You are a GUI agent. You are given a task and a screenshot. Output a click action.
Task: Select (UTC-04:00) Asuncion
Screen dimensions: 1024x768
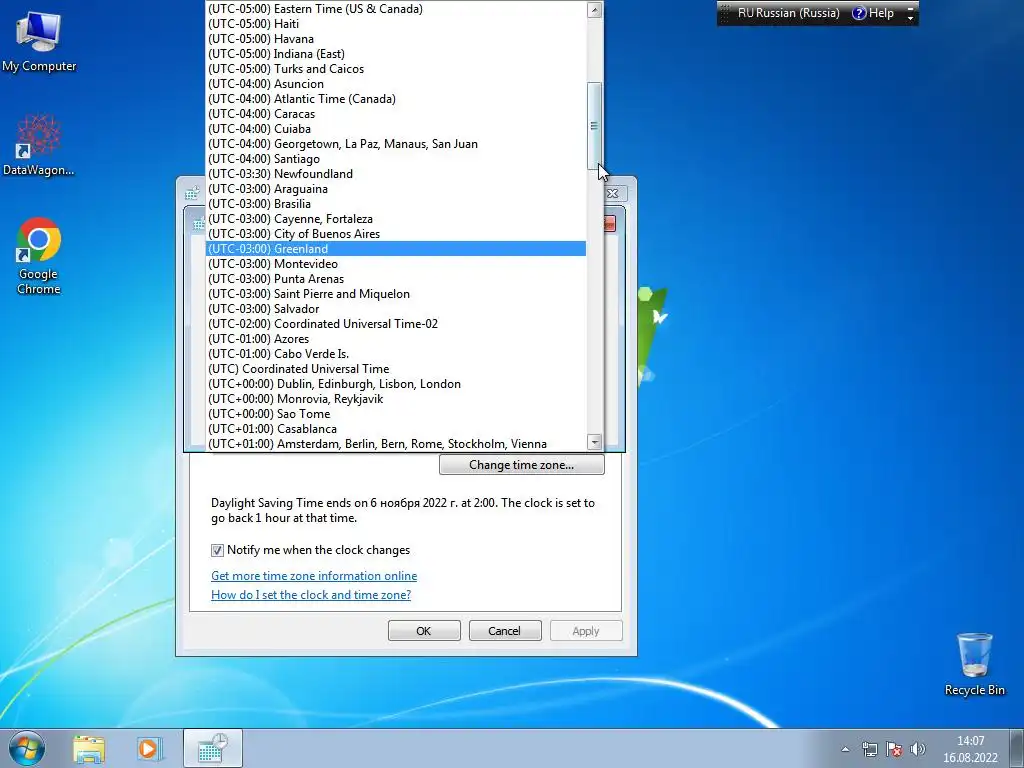click(x=396, y=84)
